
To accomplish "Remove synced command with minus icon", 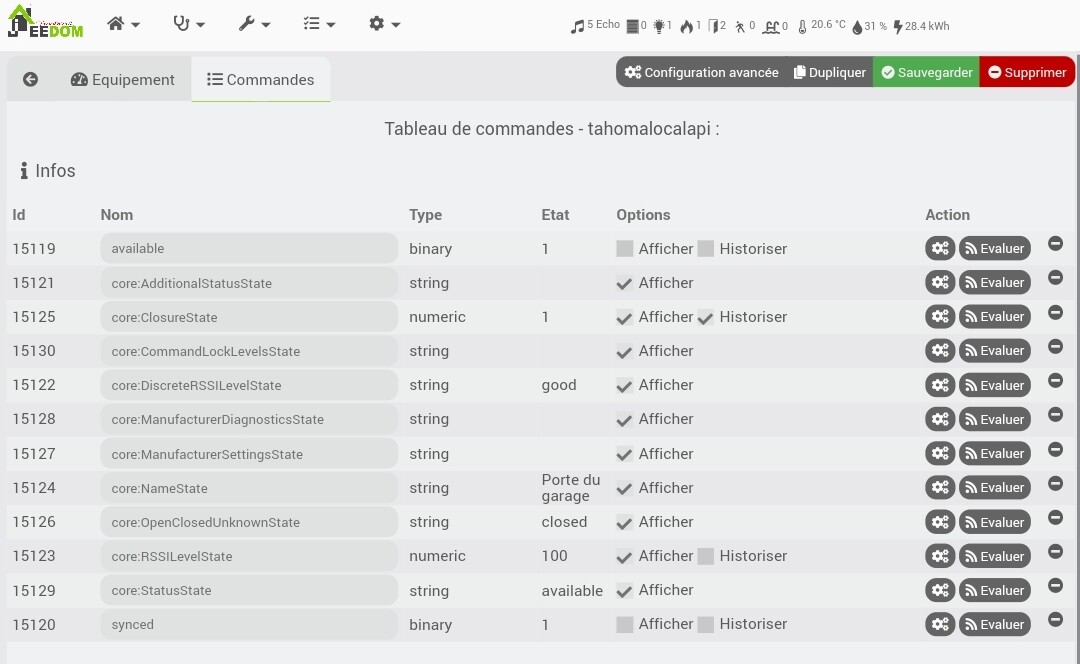I will click(1055, 619).
